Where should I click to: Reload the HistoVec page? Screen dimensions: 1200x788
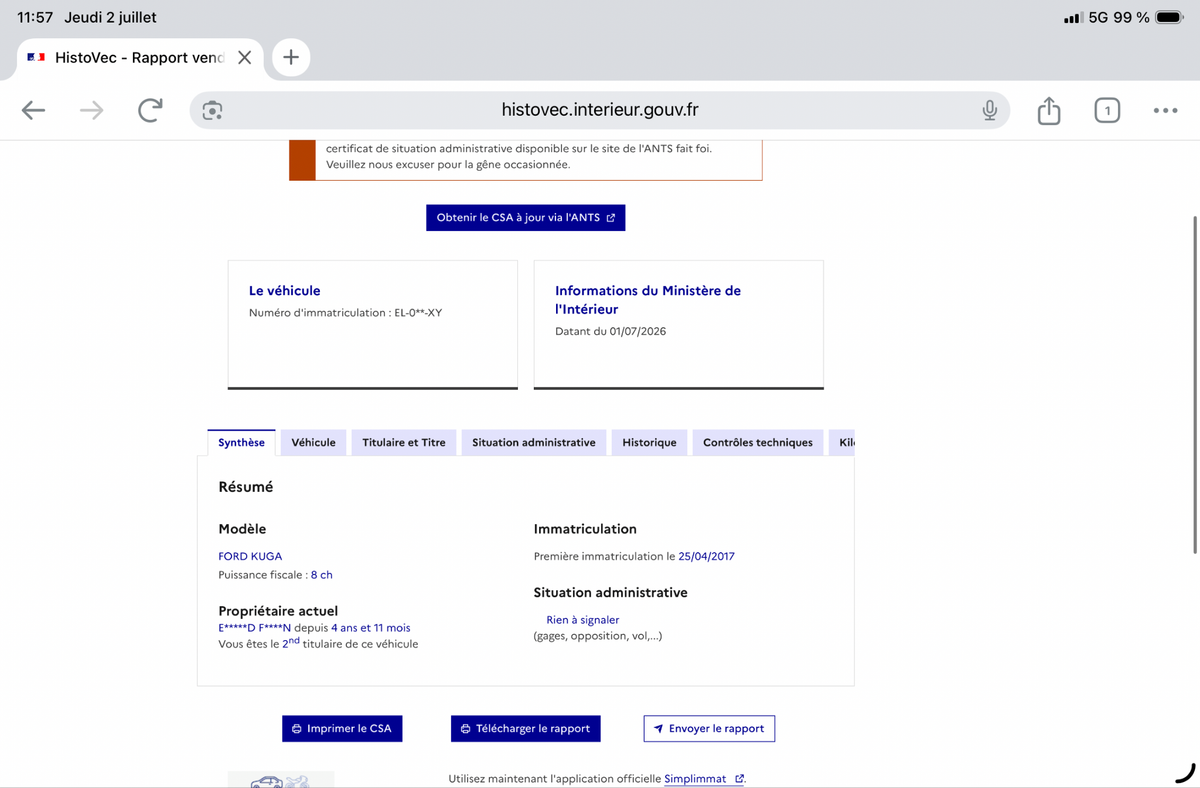(150, 110)
